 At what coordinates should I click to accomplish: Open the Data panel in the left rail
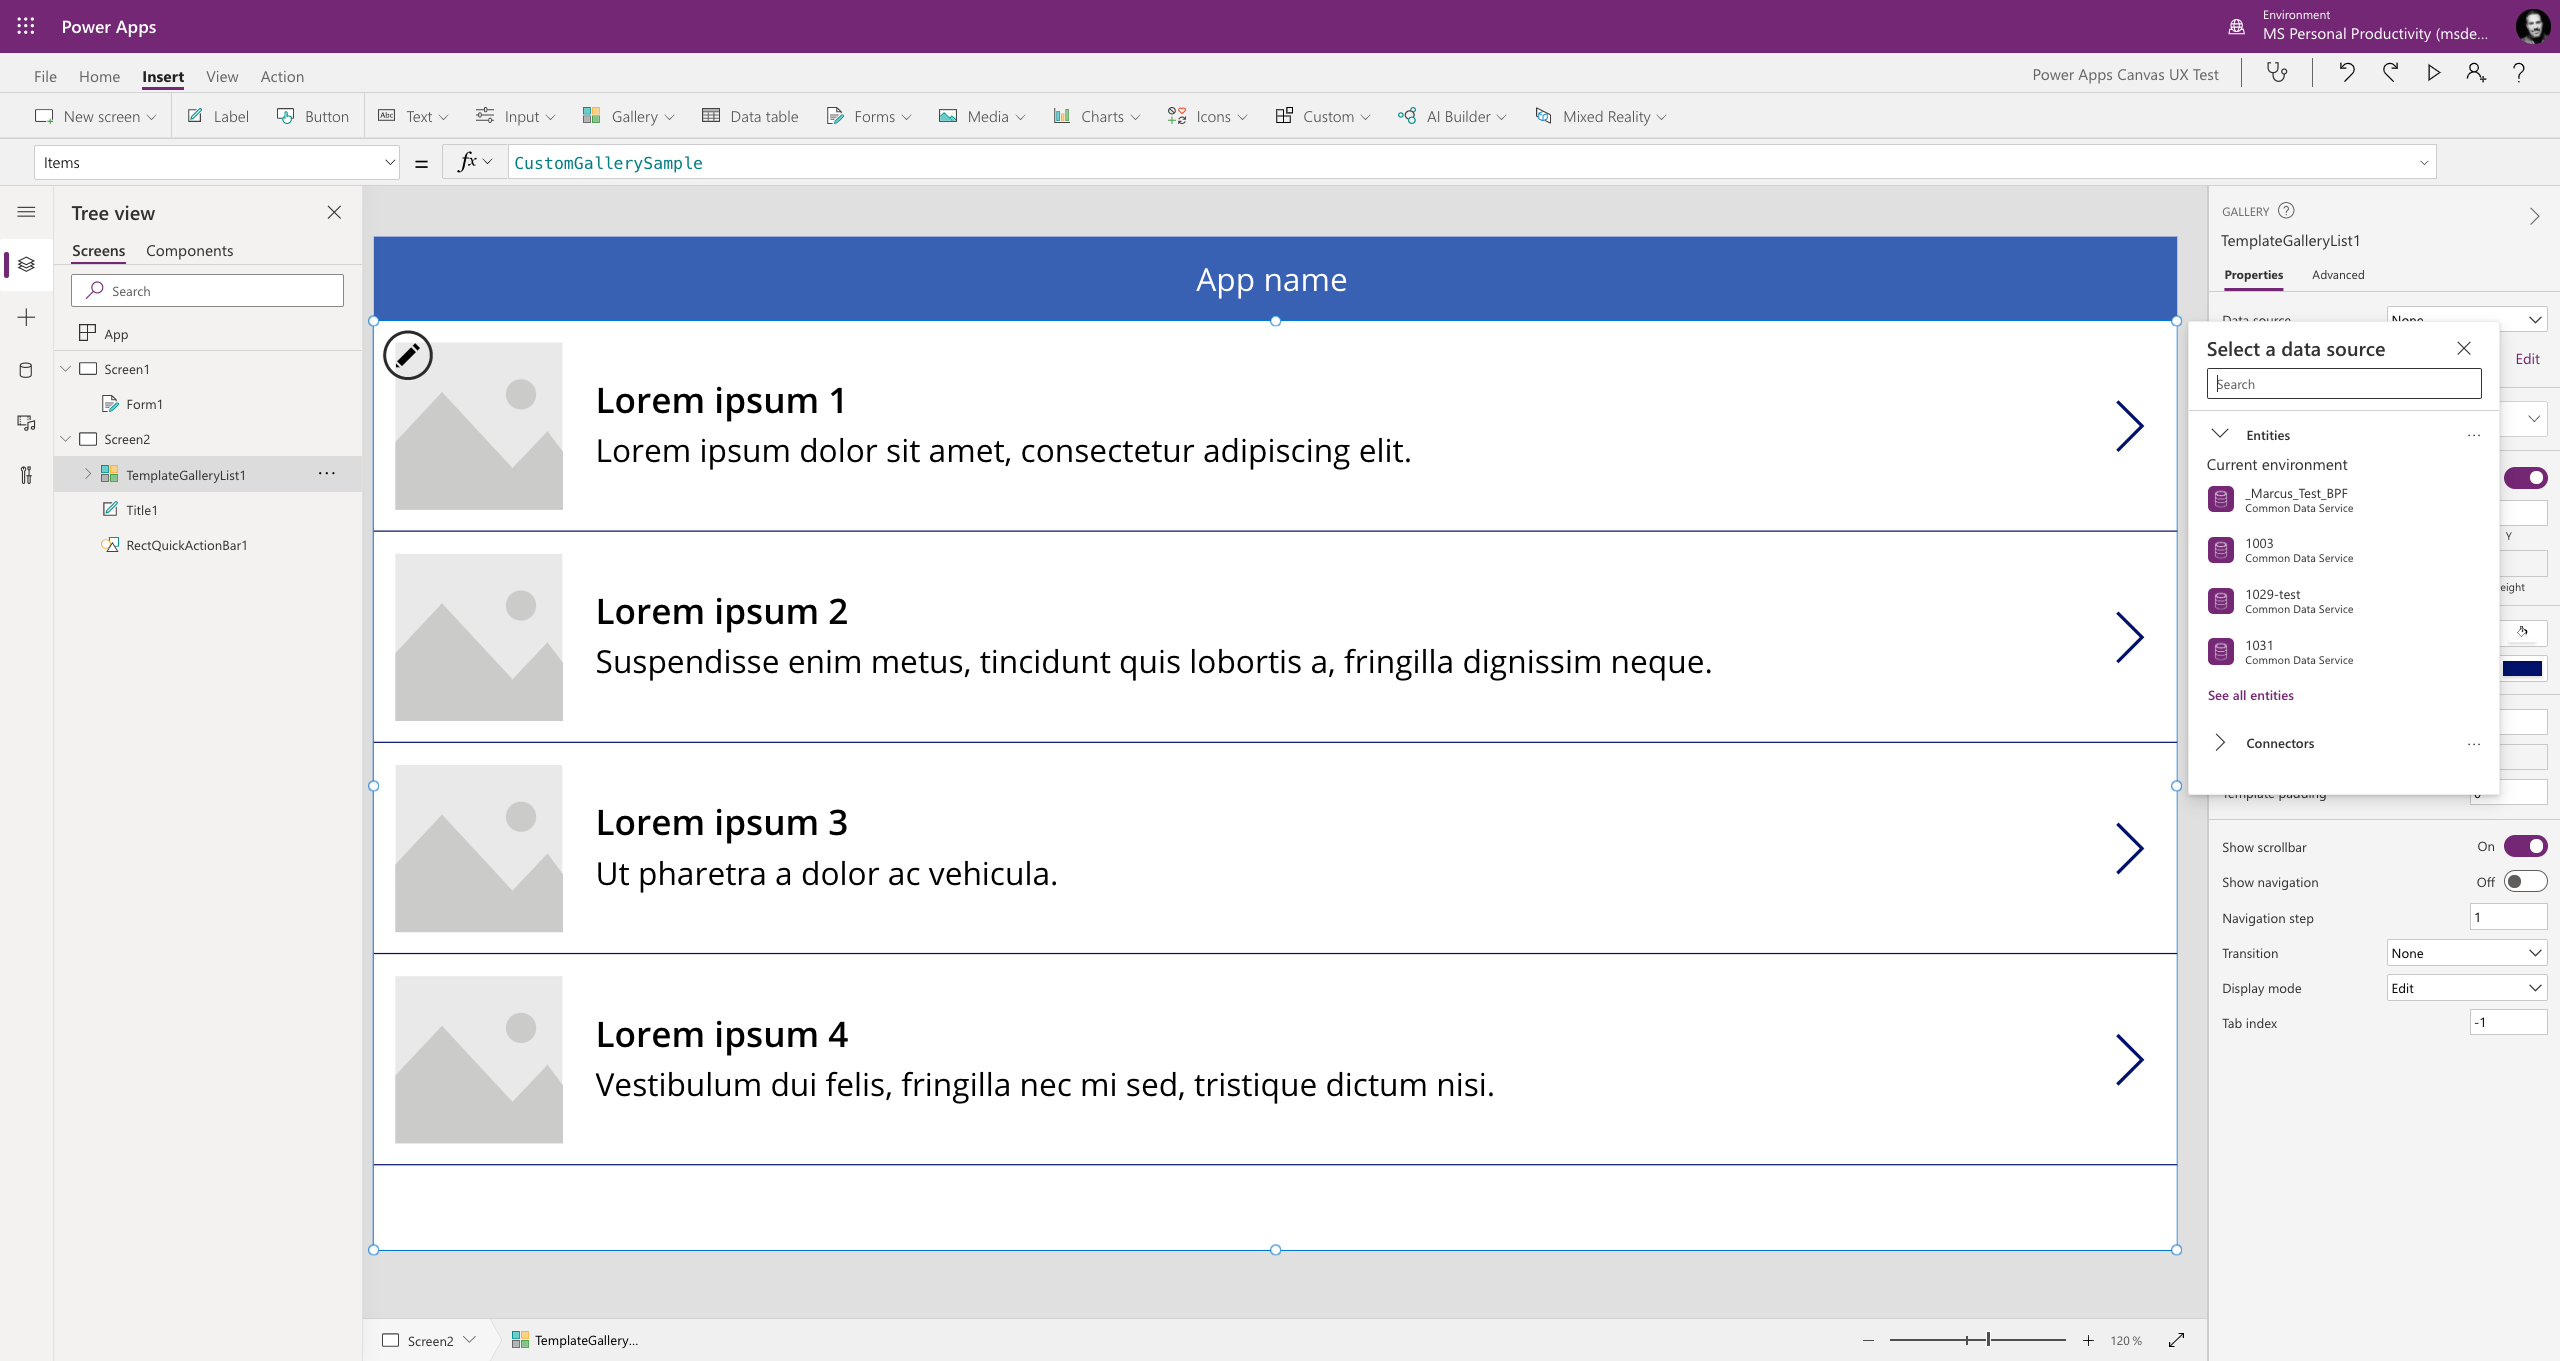click(25, 370)
